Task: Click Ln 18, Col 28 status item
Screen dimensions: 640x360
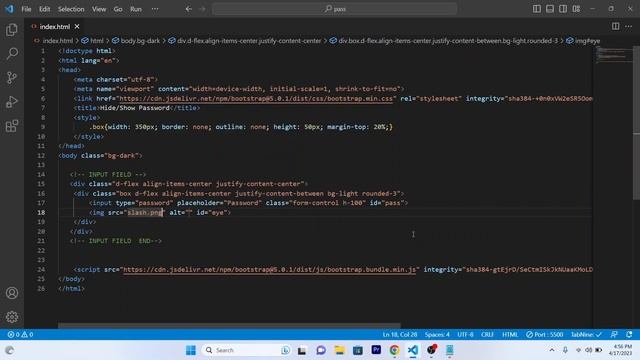Action: pyautogui.click(x=400, y=334)
